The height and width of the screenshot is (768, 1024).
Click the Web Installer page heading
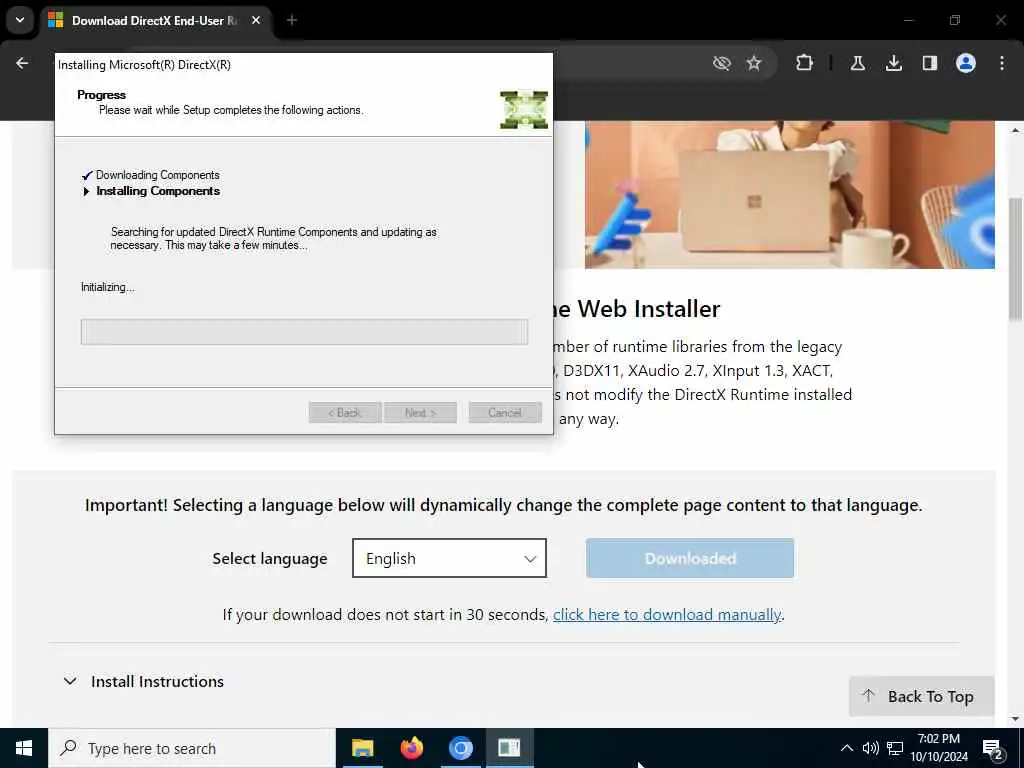tap(637, 308)
